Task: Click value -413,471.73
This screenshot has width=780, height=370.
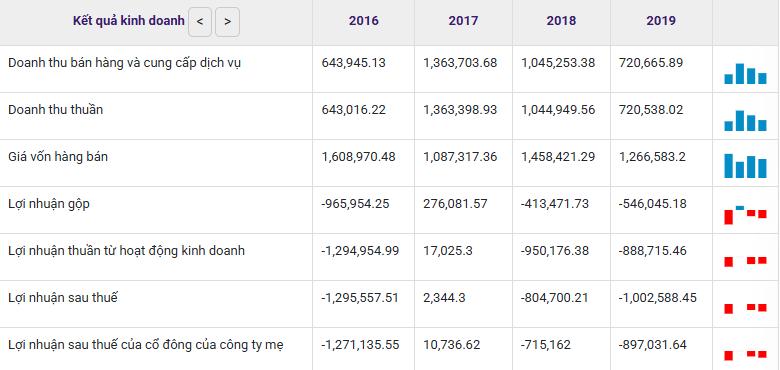Action: pos(555,204)
